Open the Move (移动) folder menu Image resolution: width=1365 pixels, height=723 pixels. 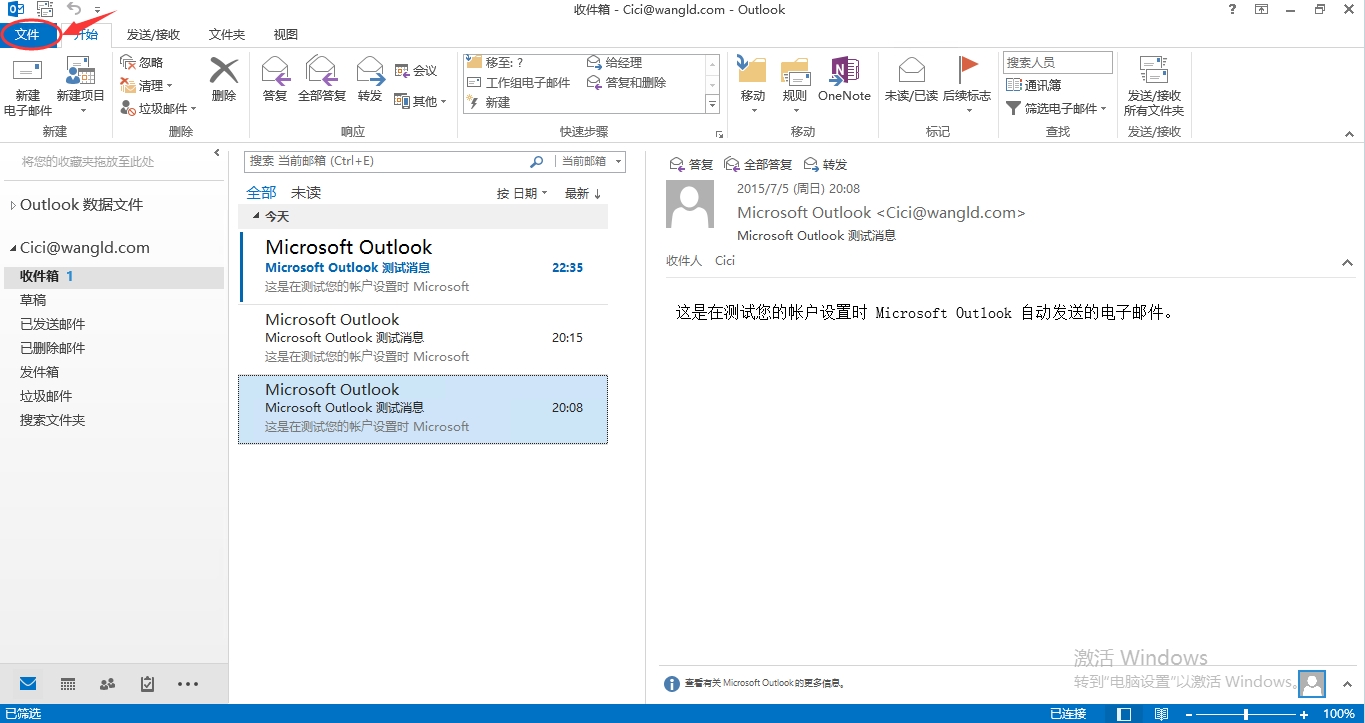[752, 84]
